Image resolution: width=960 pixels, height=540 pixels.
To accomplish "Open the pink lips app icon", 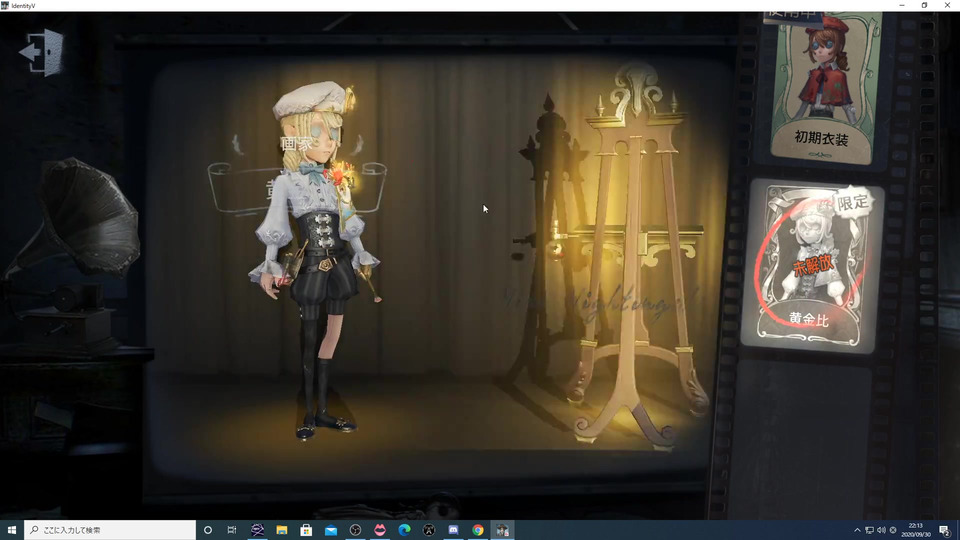I will pos(380,530).
